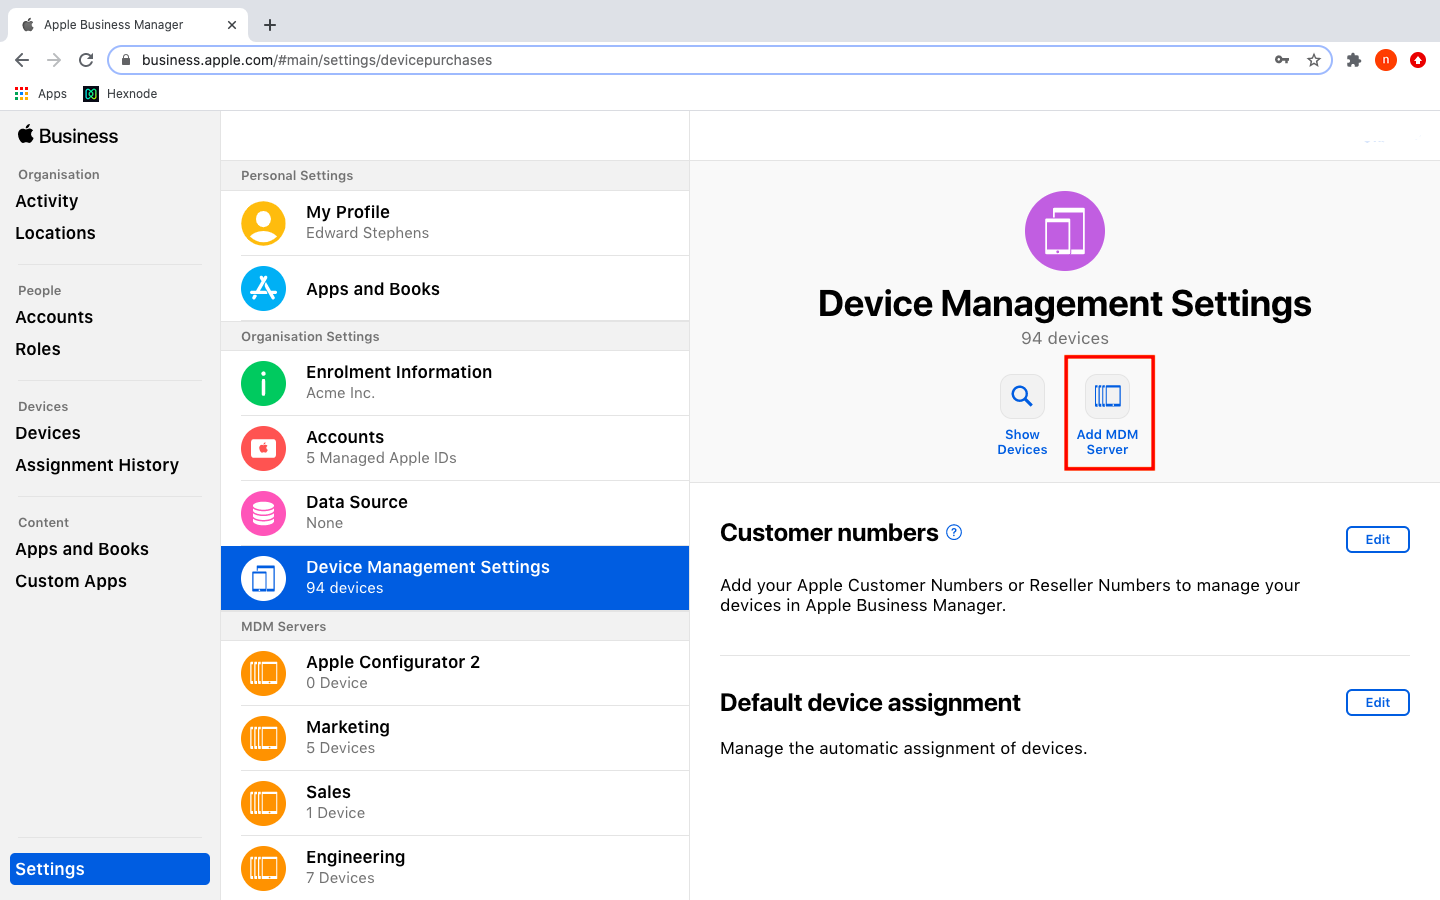Reload the page with refresh icon
Screen dimensions: 1440x900
(x=86, y=60)
